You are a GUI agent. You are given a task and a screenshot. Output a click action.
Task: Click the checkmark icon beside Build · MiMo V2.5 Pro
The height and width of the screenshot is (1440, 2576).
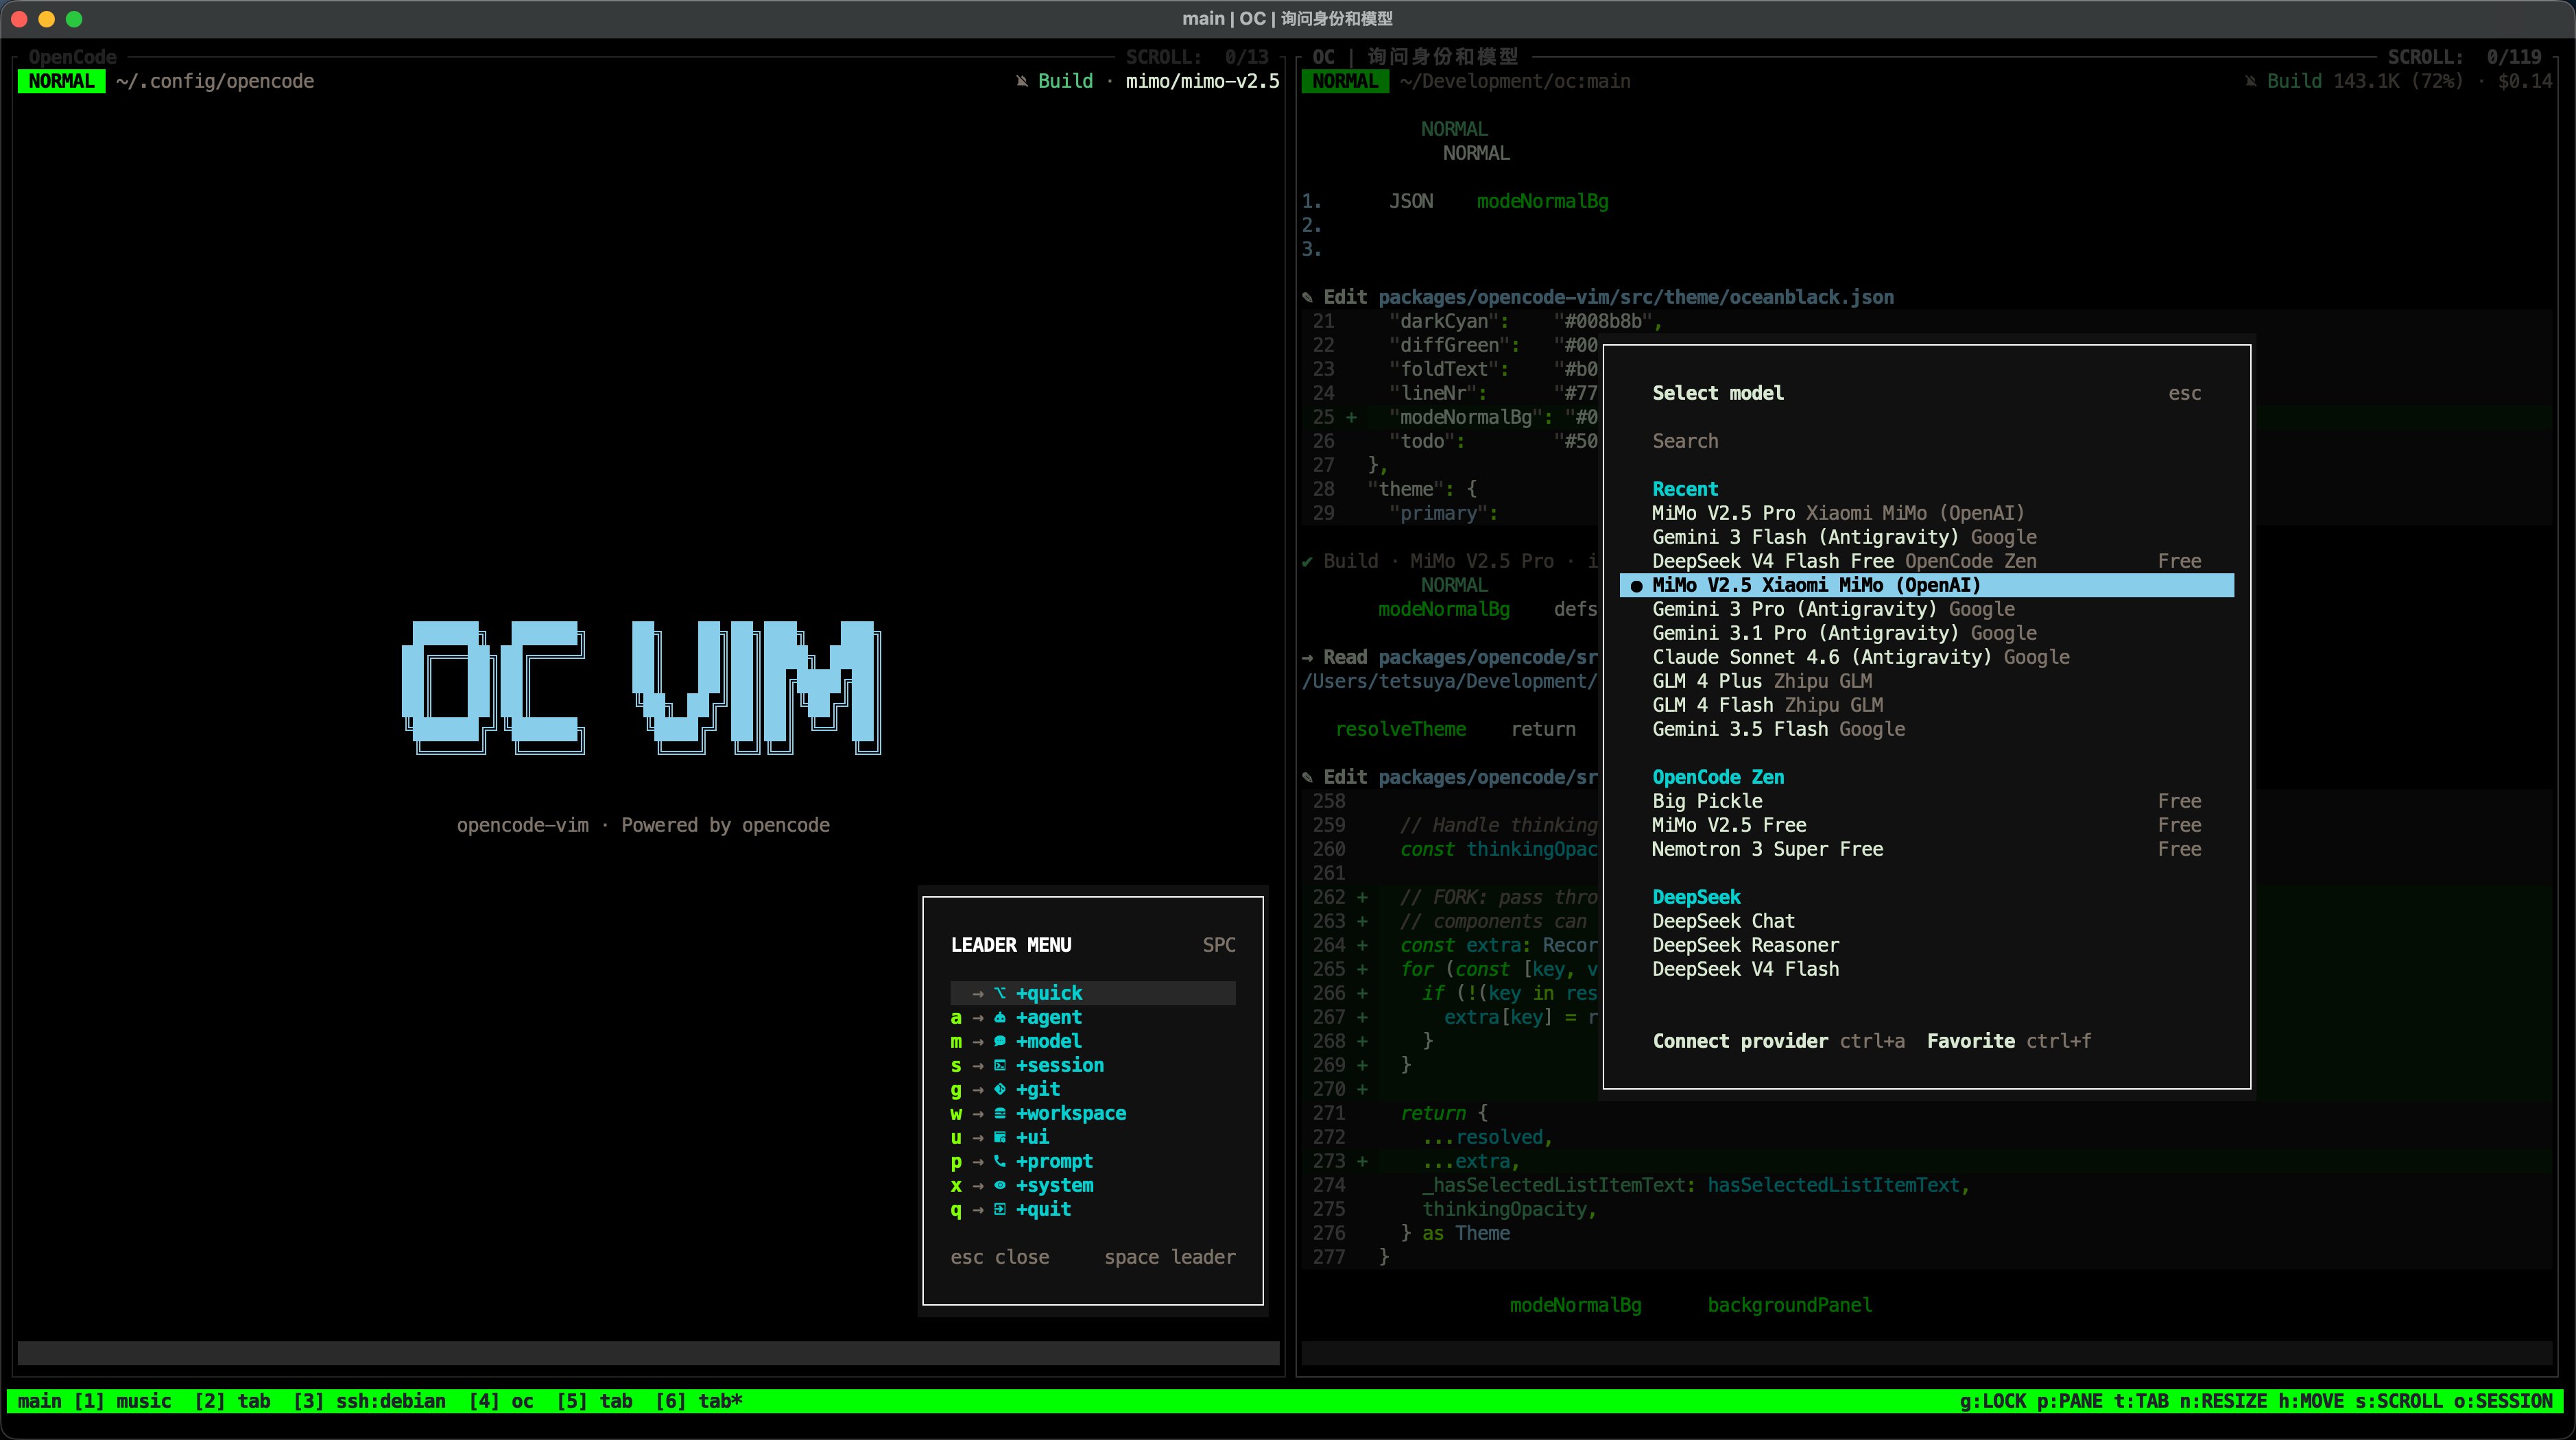click(x=1307, y=561)
